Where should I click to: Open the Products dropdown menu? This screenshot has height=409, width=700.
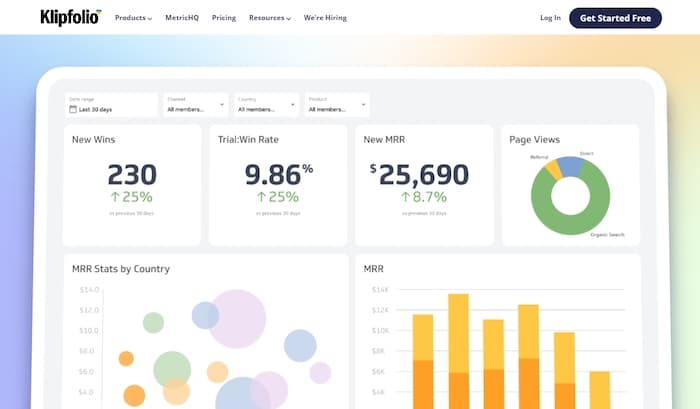tap(133, 18)
